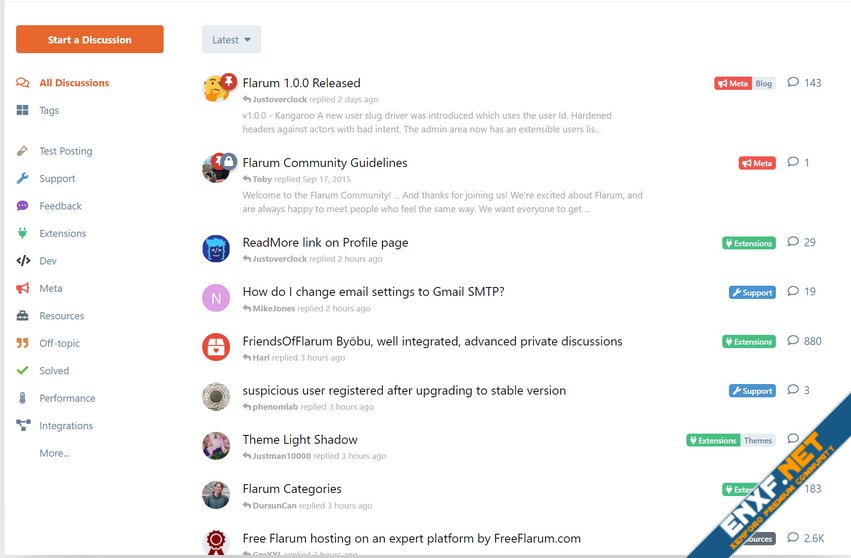This screenshot has height=558, width=851.
Task: Open avatar of ReadMore link discussion author
Action: coord(216,249)
